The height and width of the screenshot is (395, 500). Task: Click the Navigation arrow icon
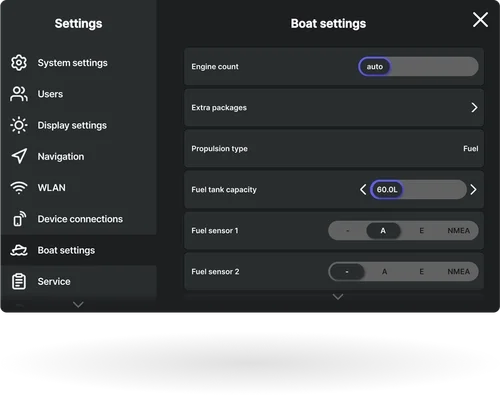point(19,156)
